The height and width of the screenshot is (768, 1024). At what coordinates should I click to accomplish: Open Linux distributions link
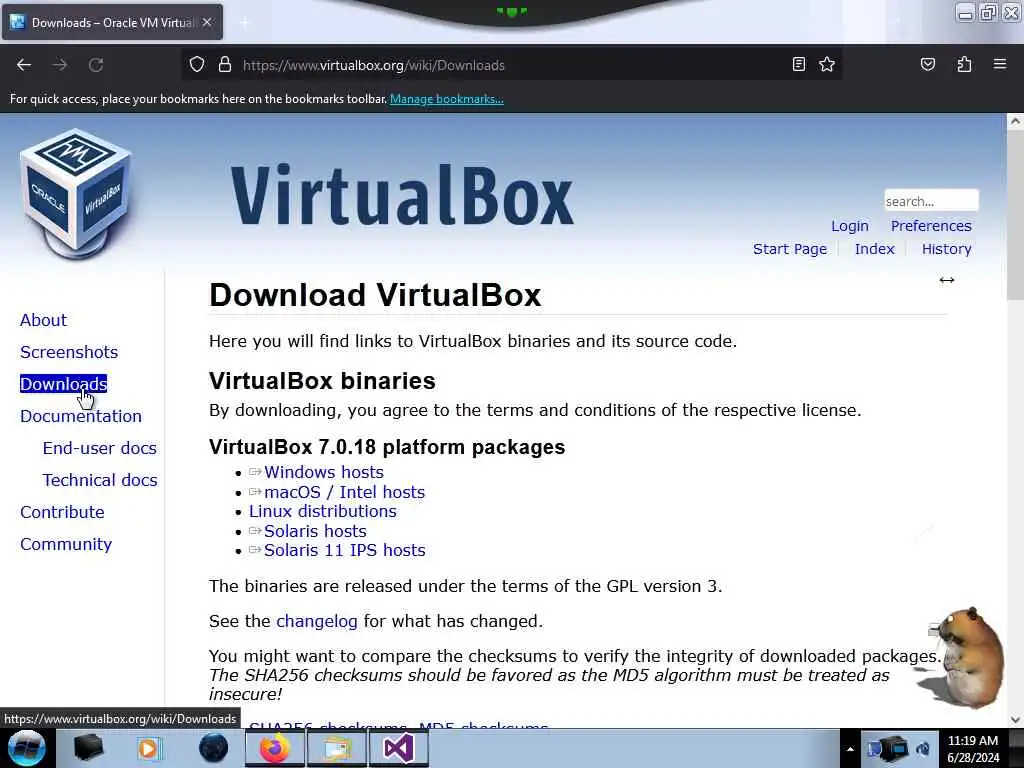tap(323, 511)
